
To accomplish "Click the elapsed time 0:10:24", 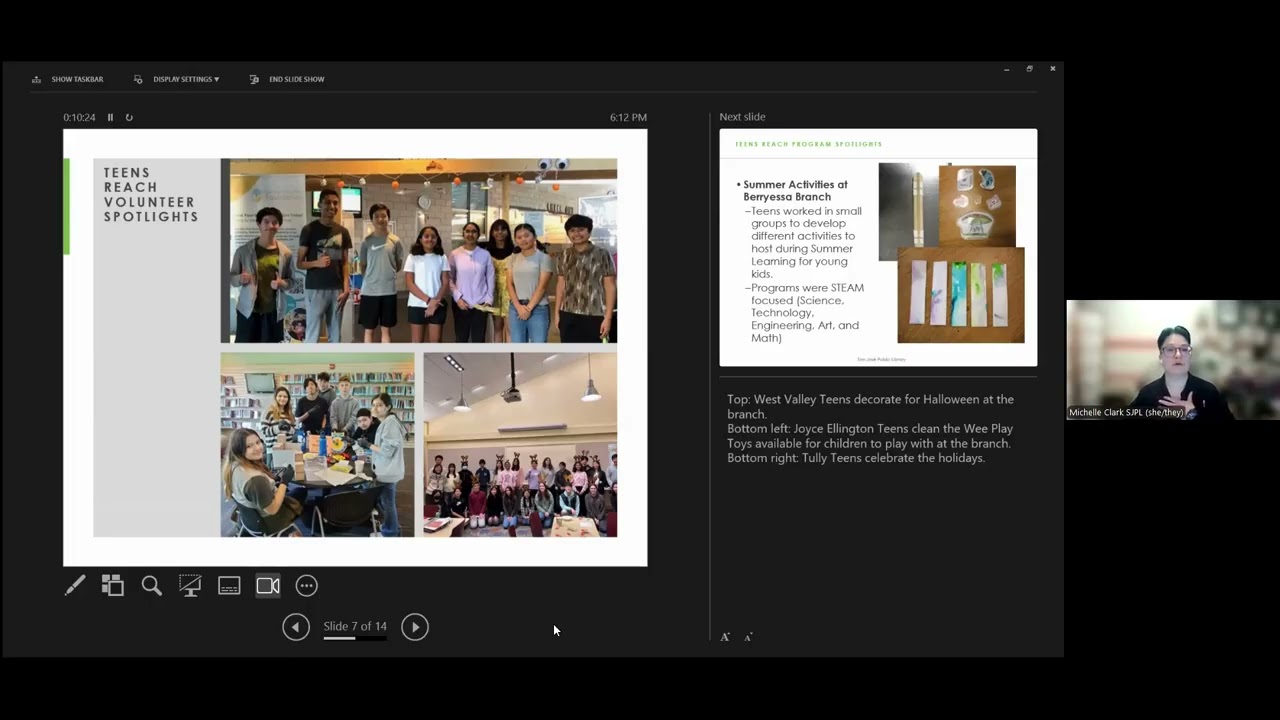I will (79, 117).
